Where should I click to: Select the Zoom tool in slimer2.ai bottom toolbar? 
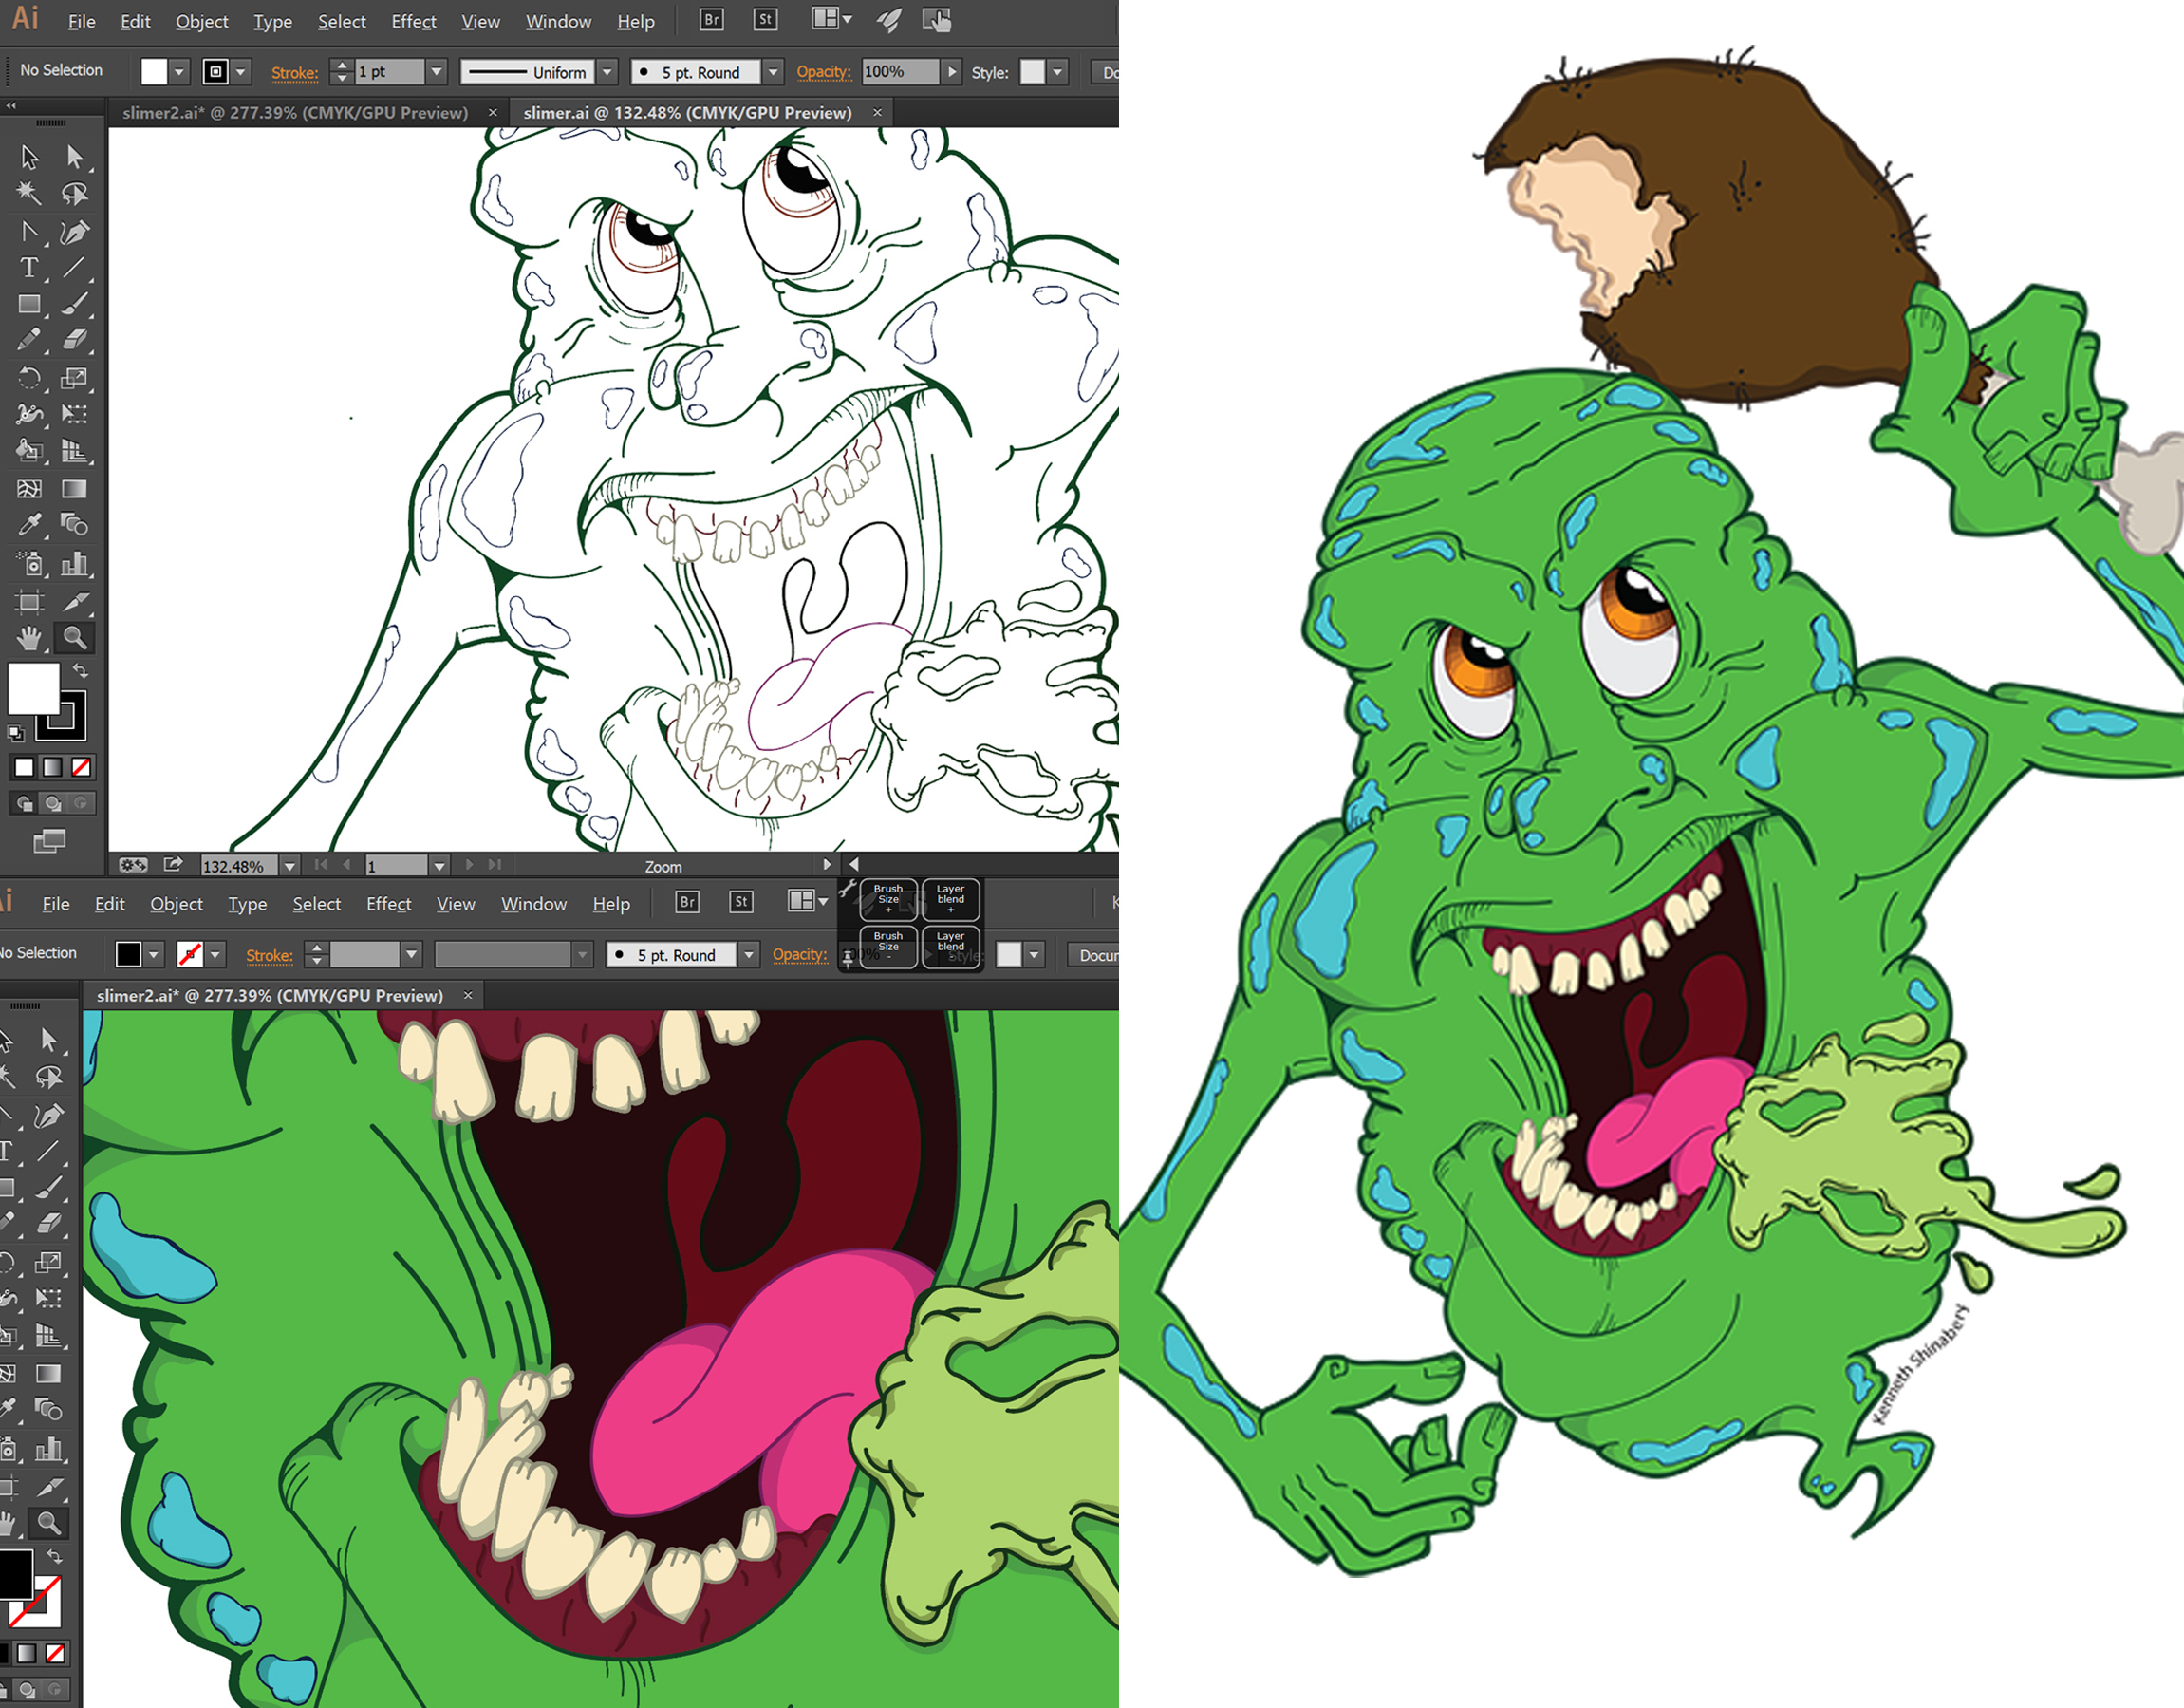point(48,1523)
